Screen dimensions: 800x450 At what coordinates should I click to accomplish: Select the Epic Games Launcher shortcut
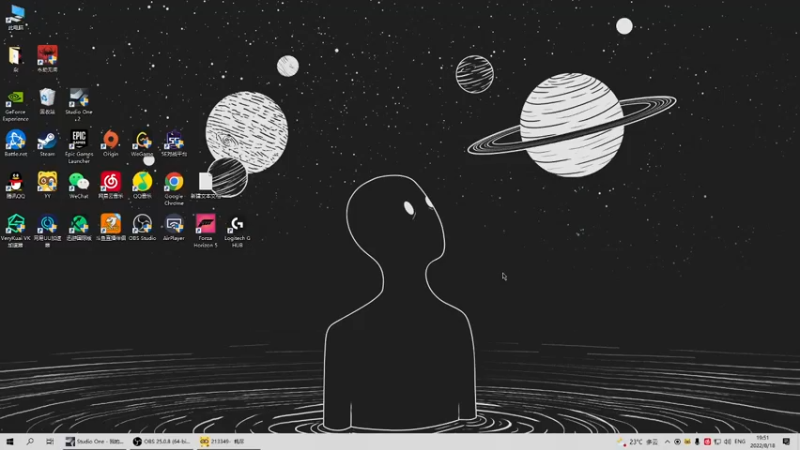(x=79, y=147)
